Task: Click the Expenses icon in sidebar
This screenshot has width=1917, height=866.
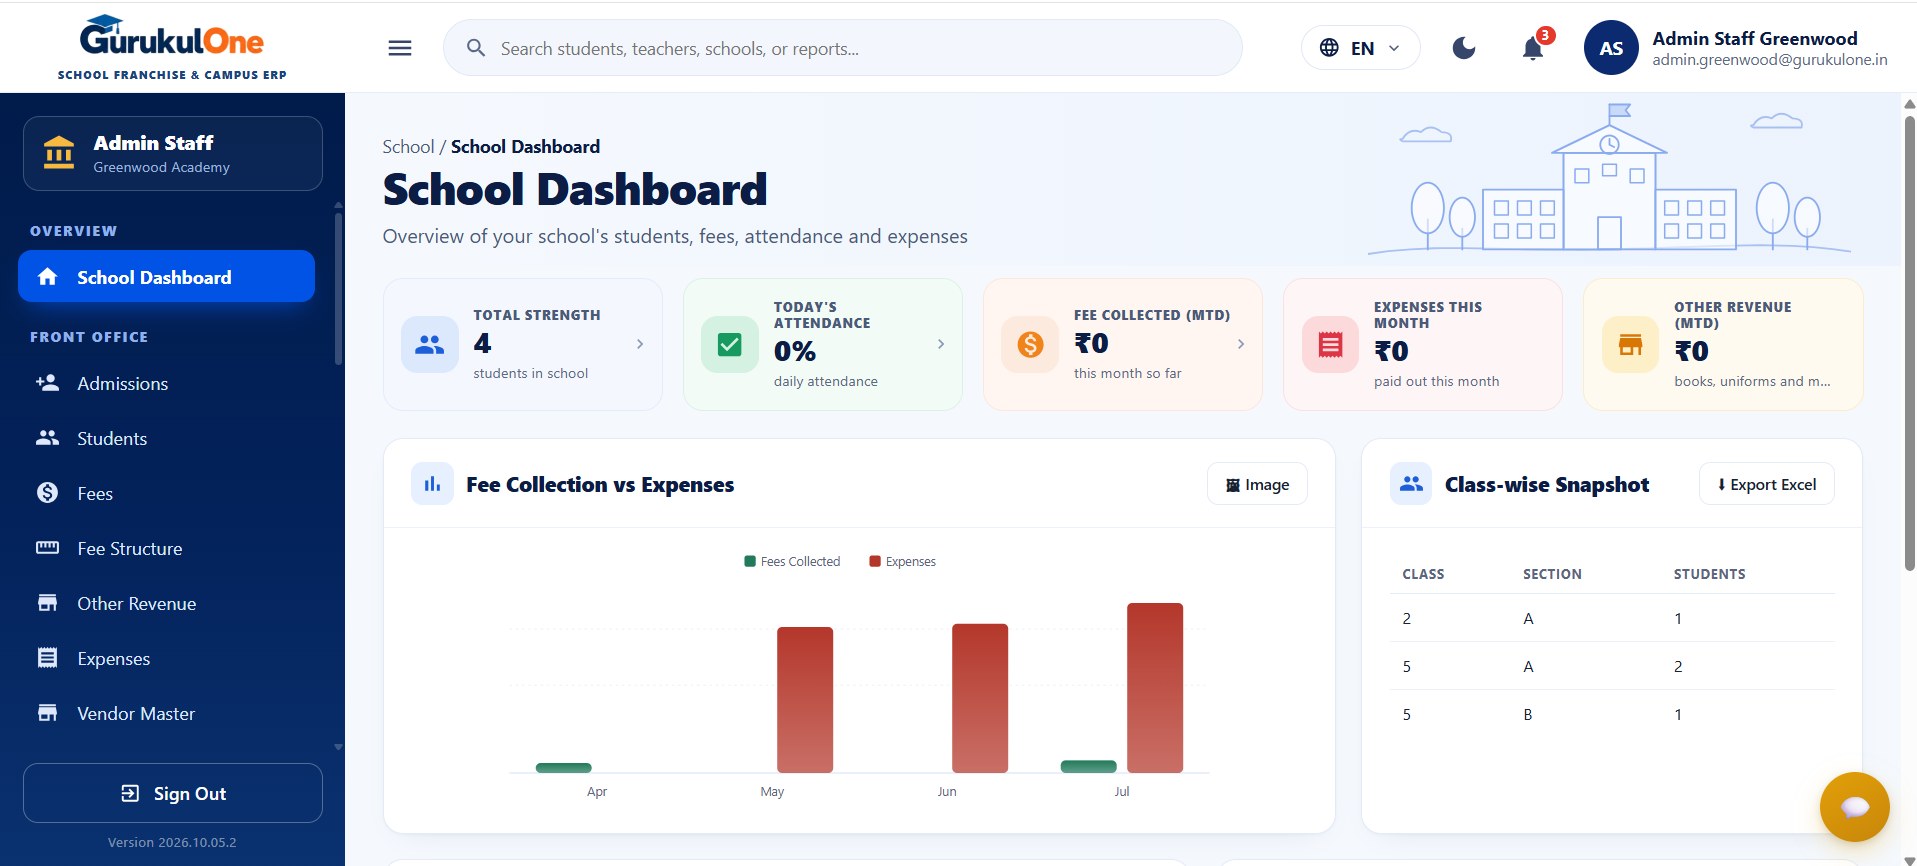Action: click(47, 658)
